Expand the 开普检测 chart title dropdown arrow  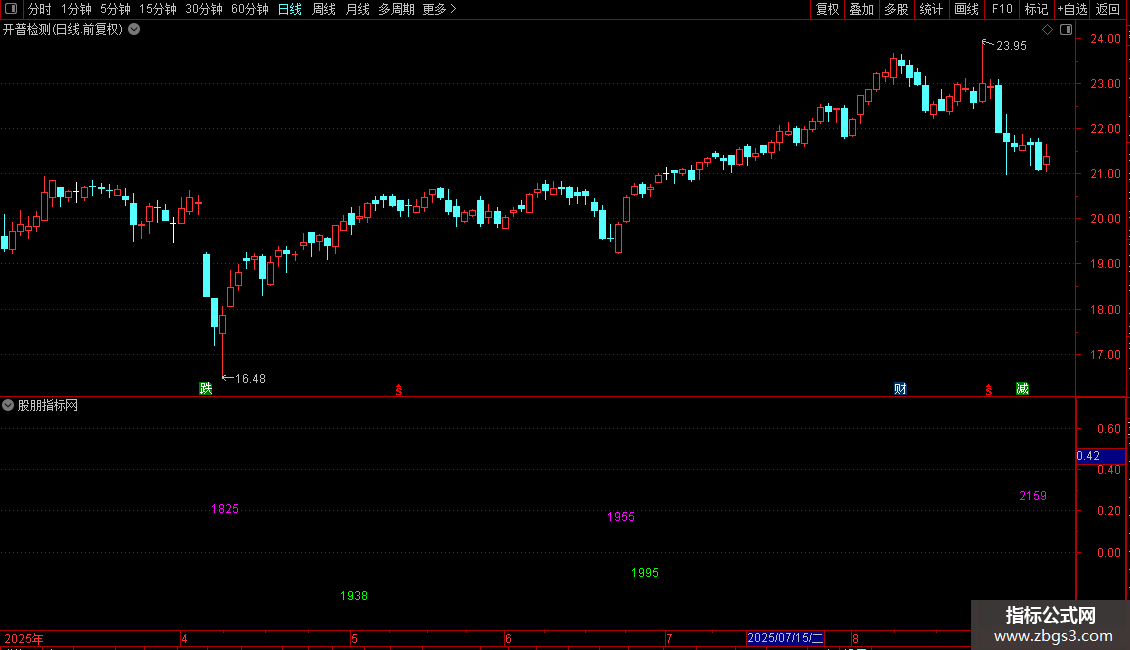pyautogui.click(x=134, y=30)
